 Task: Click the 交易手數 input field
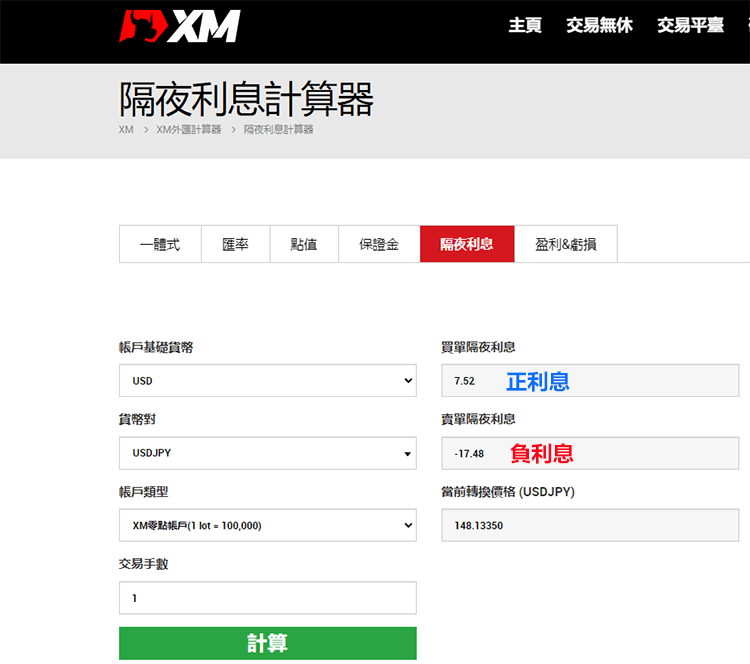pos(268,598)
